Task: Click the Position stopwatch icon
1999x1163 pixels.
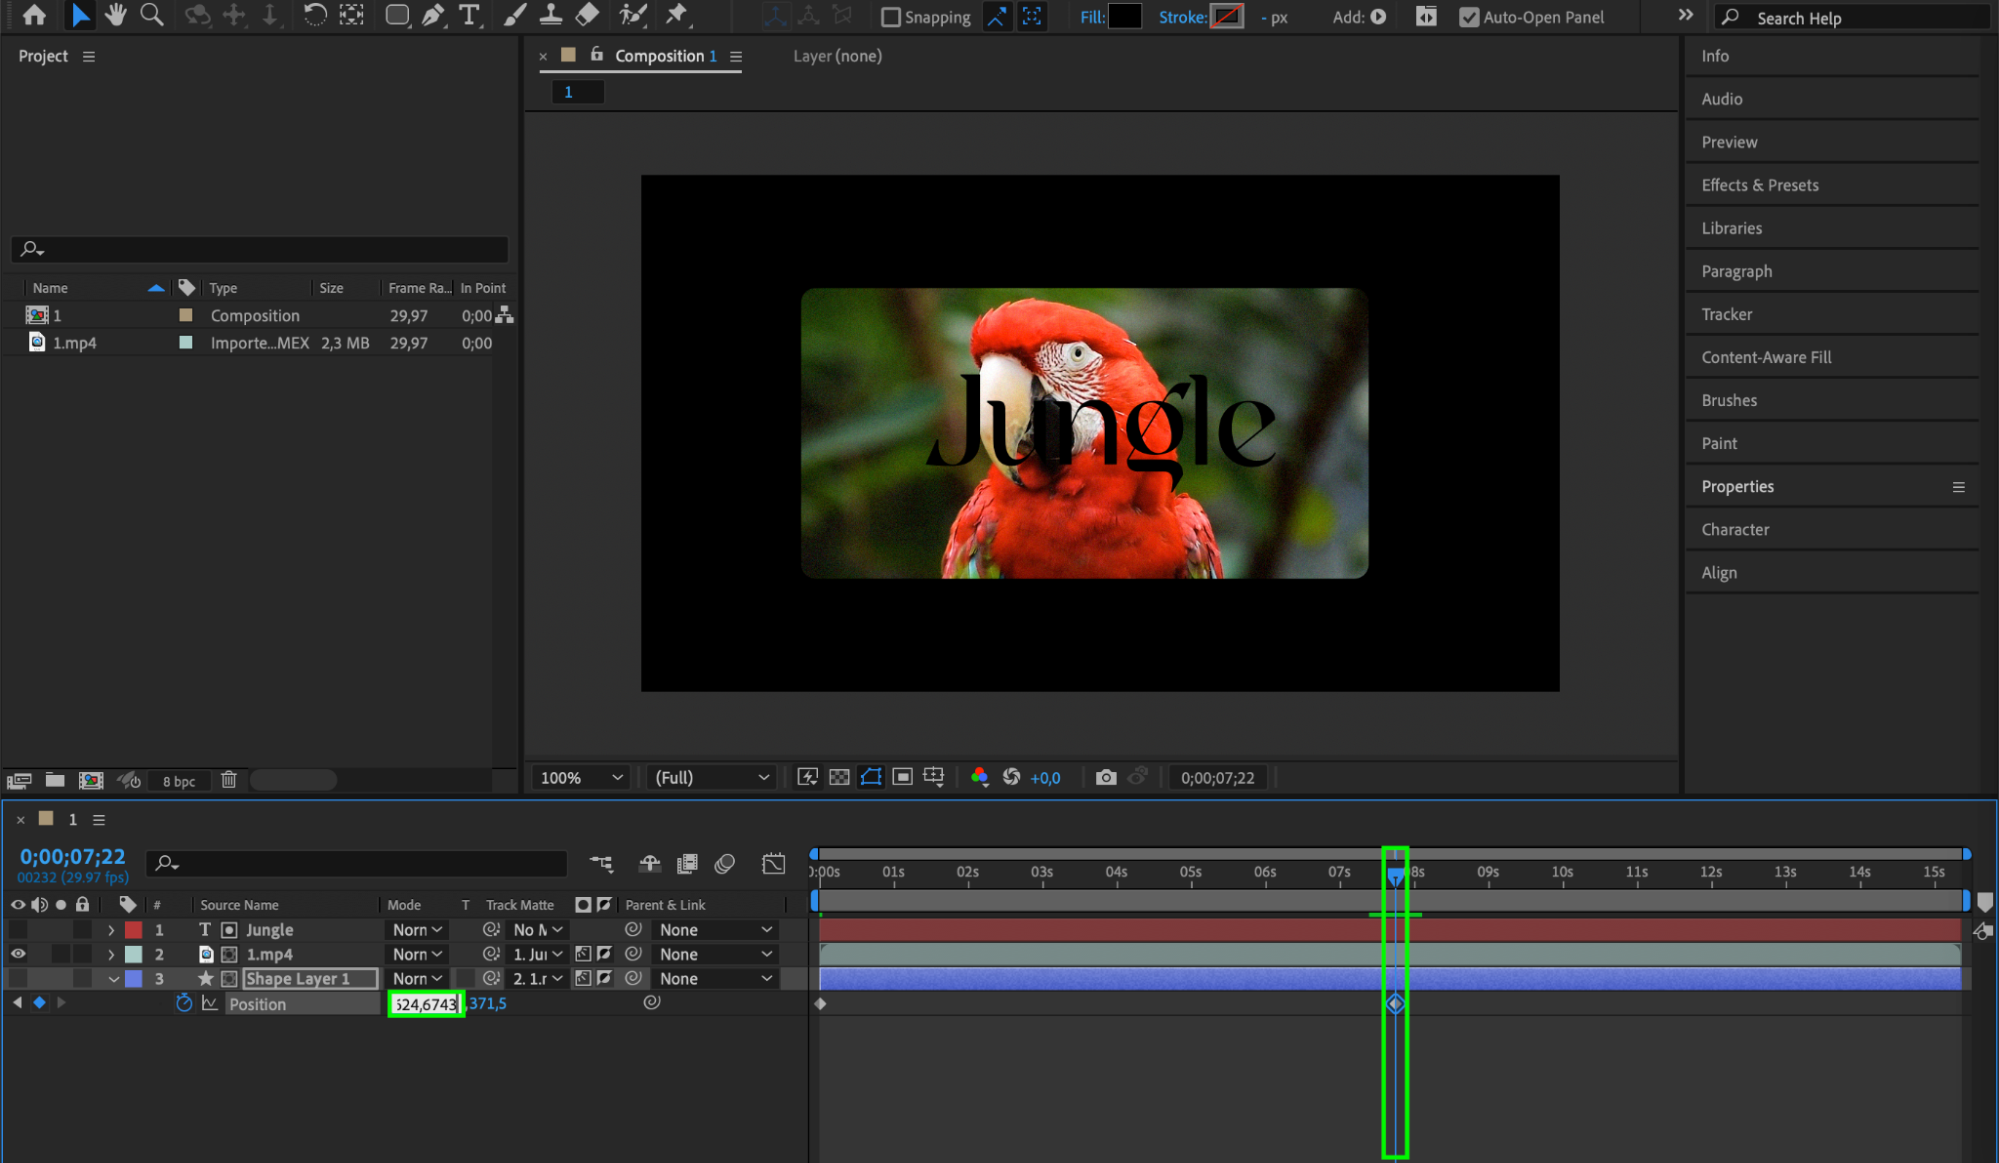Action: (x=184, y=1003)
